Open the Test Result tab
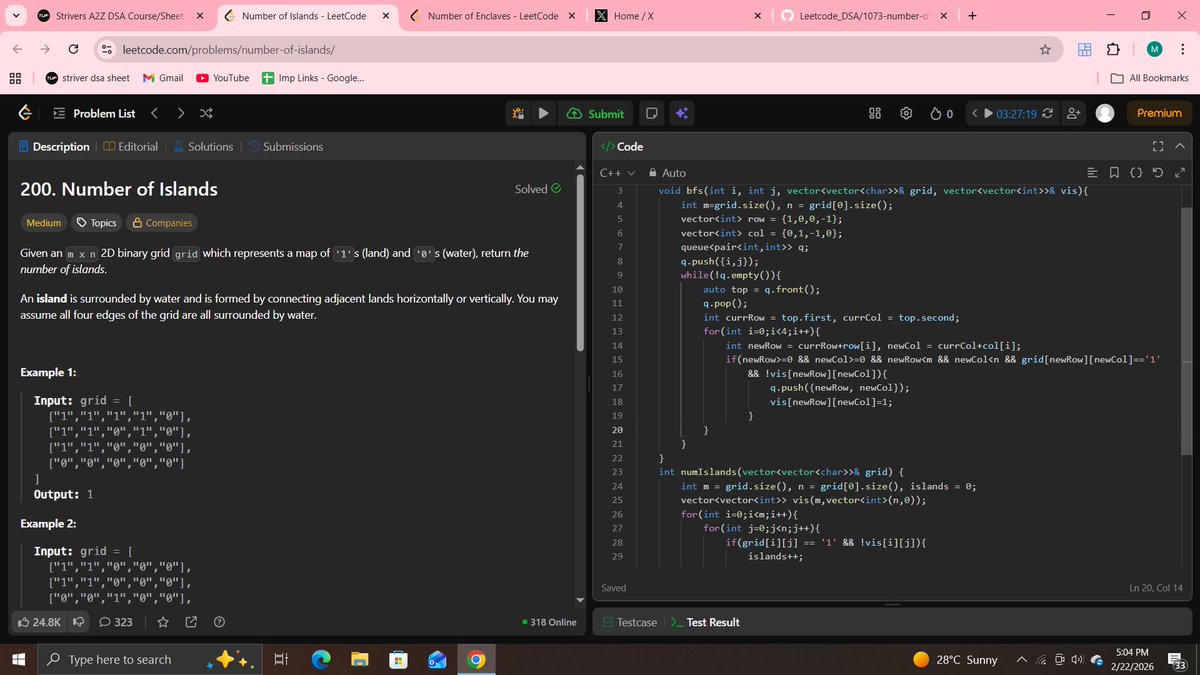Screen dimensions: 1200x675 (705, 622)
